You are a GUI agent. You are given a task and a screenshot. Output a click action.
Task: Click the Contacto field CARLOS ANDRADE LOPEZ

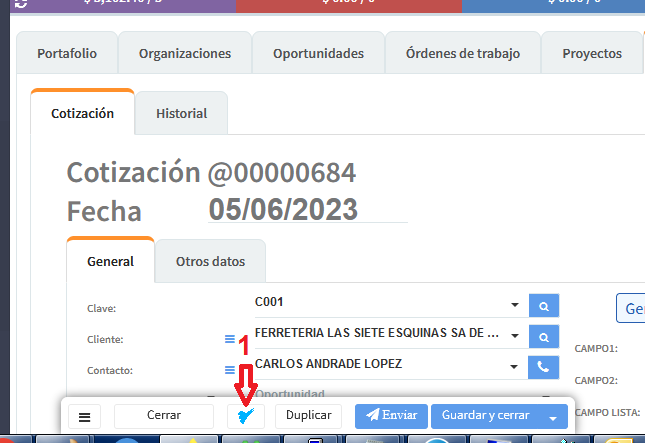381,364
